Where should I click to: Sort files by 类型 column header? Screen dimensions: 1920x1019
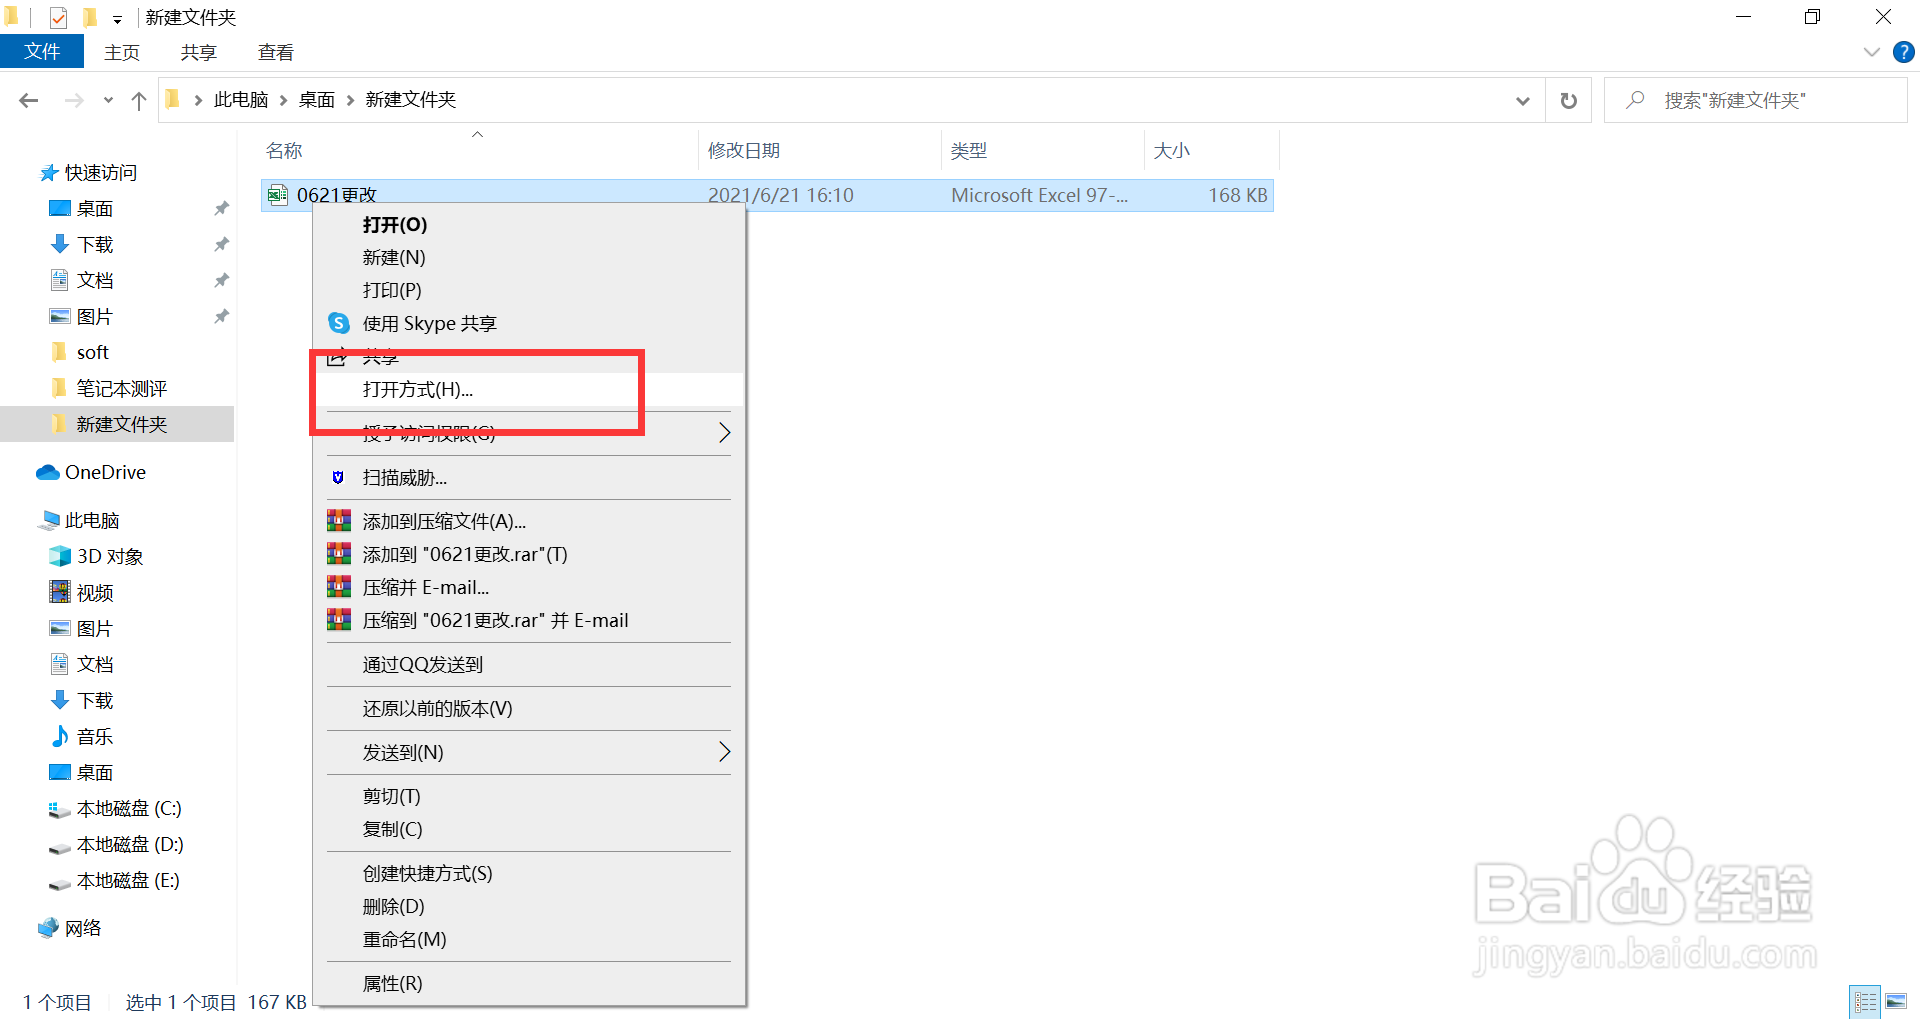(x=969, y=151)
